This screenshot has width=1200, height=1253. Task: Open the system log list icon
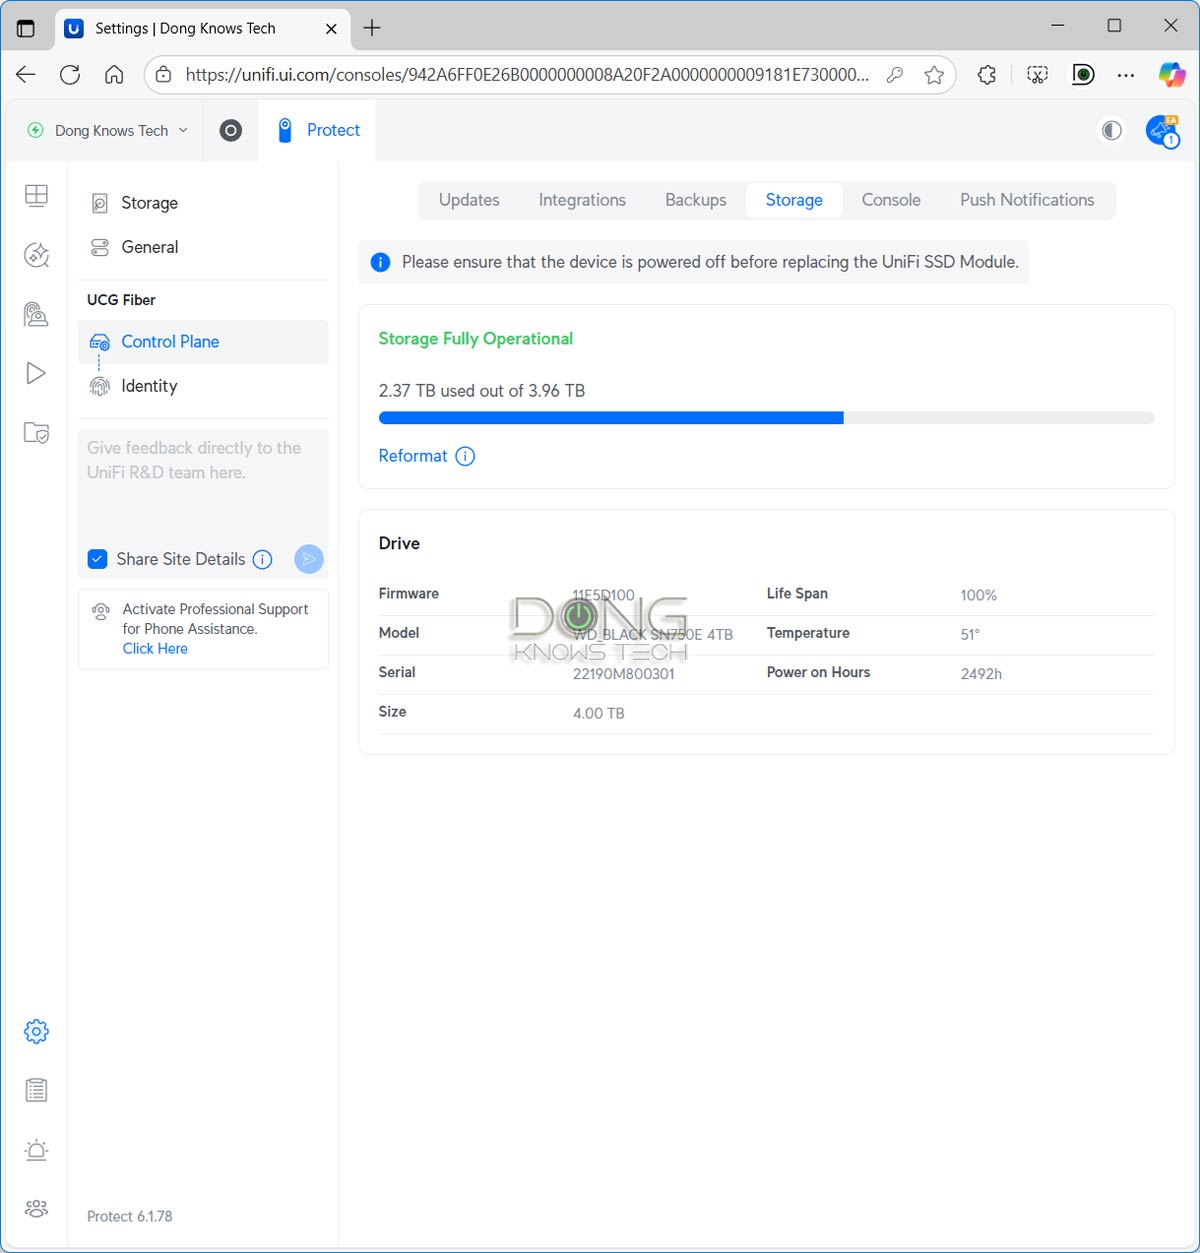pos(36,1090)
